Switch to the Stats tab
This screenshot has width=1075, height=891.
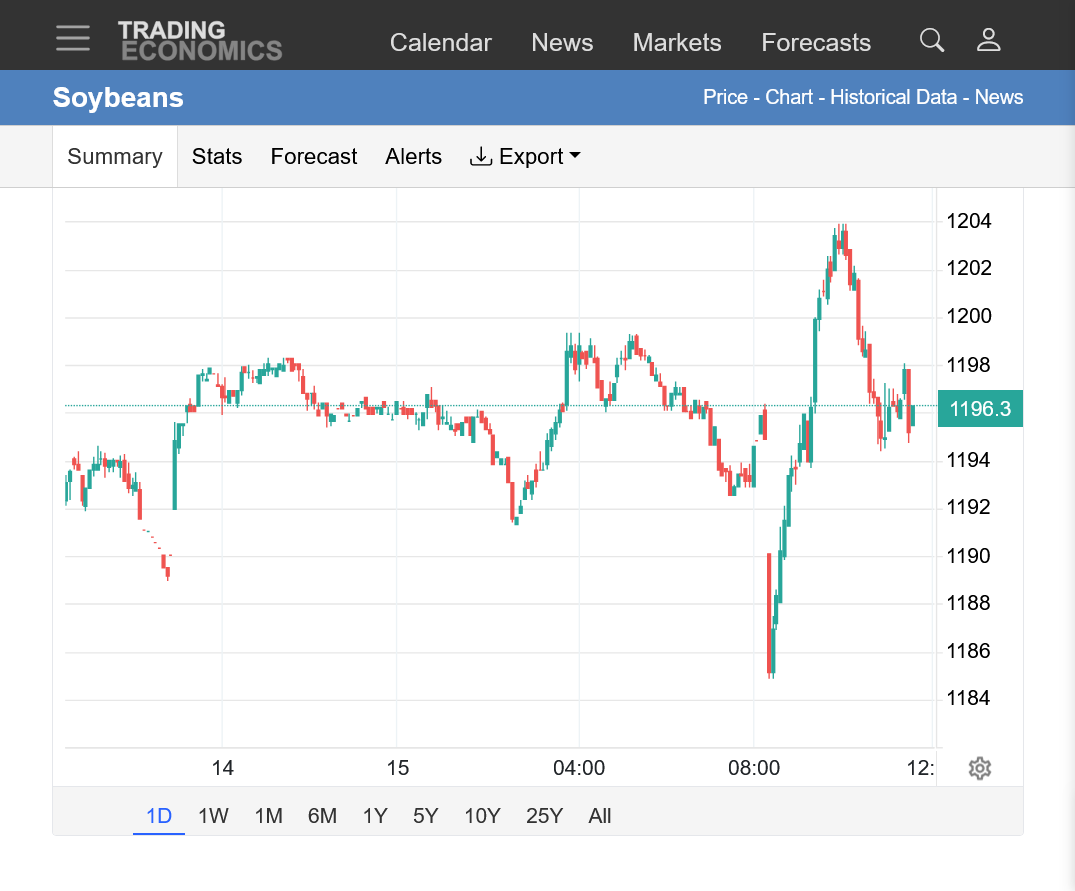point(217,156)
